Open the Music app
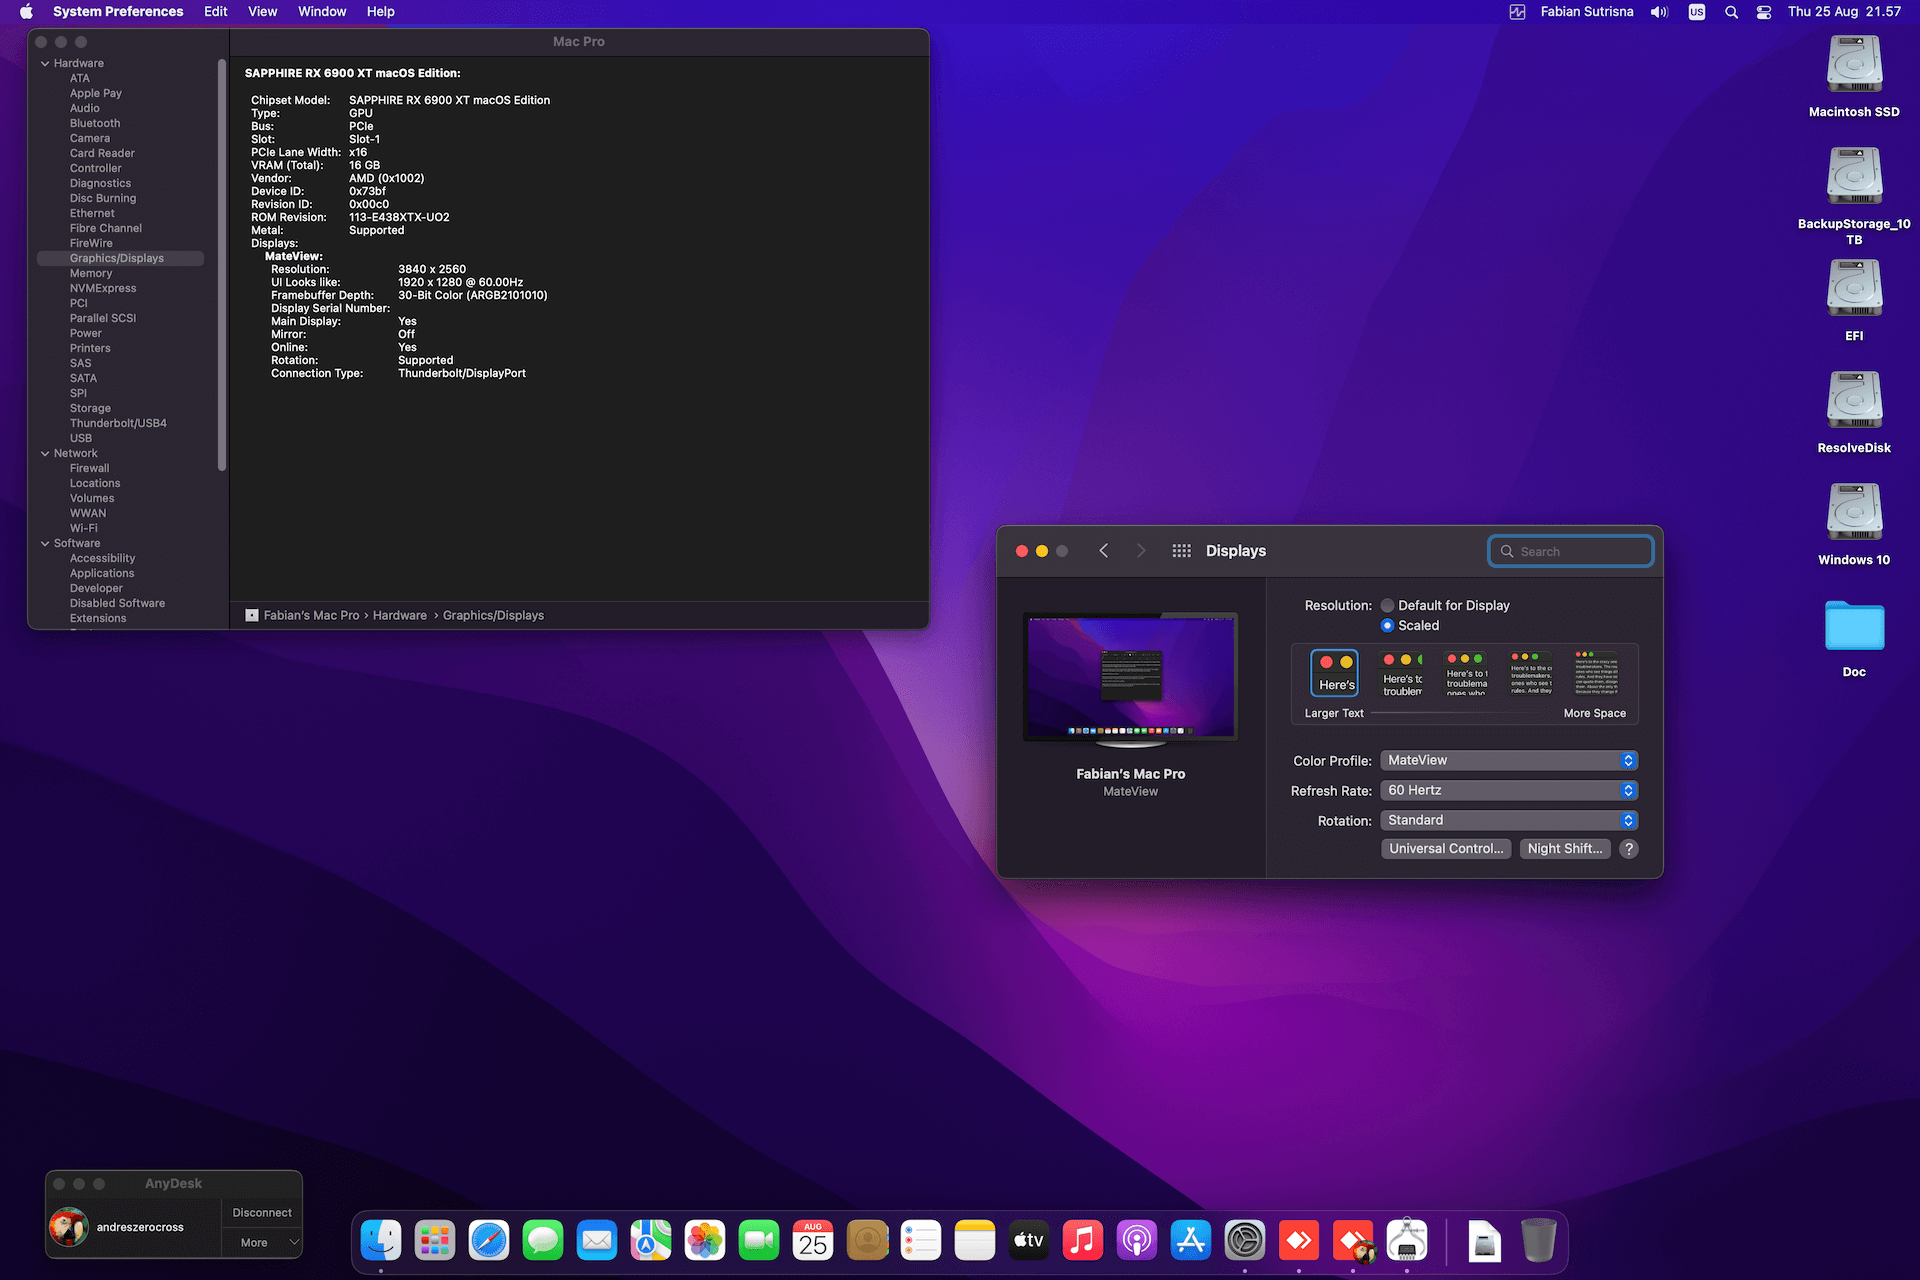1920x1280 pixels. [x=1083, y=1240]
